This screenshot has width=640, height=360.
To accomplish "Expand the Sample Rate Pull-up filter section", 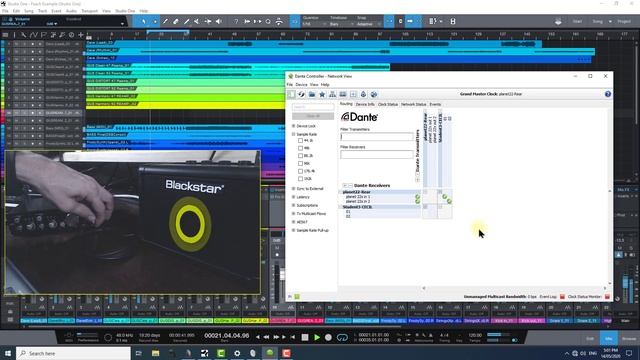I will (293, 230).
